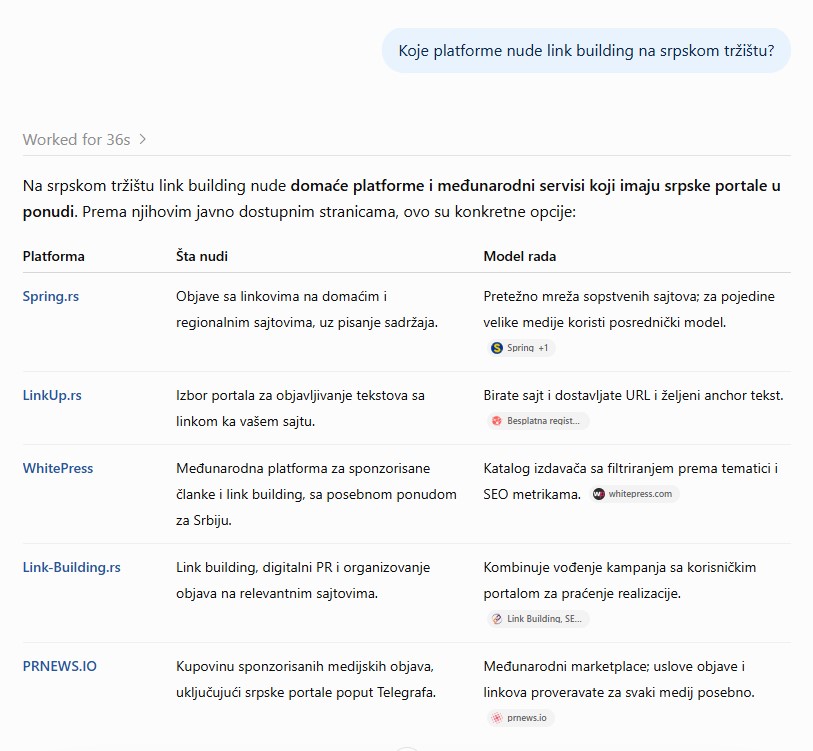
Task: Click the "Model rada" column header
Action: 520,256
